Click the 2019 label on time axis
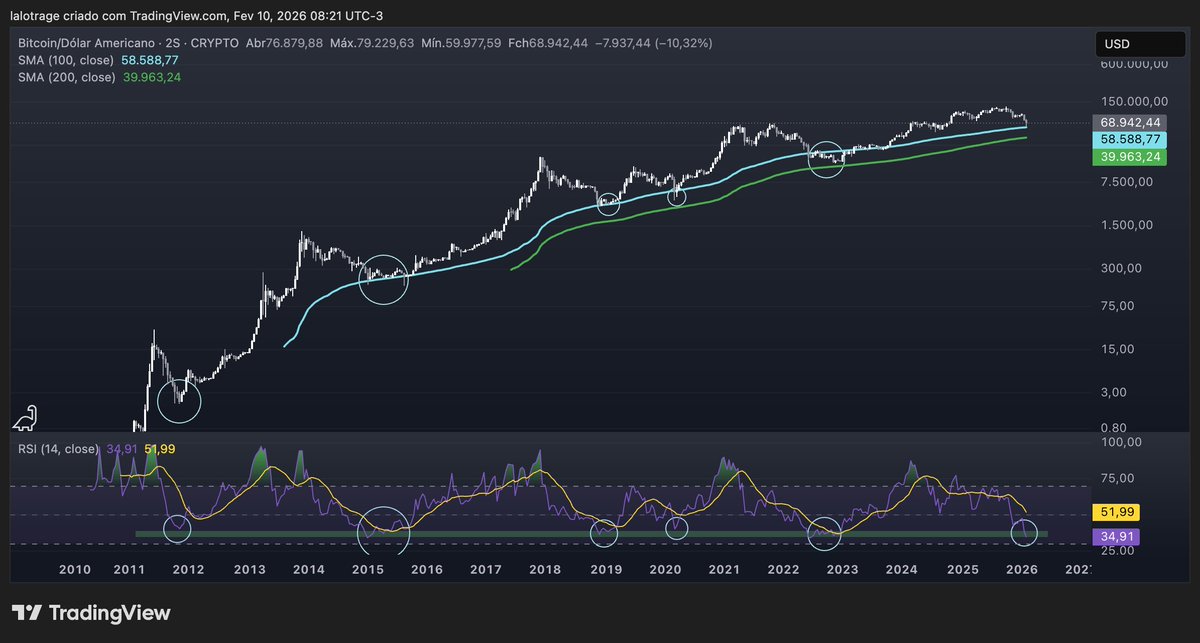Image resolution: width=1200 pixels, height=643 pixels. point(606,569)
